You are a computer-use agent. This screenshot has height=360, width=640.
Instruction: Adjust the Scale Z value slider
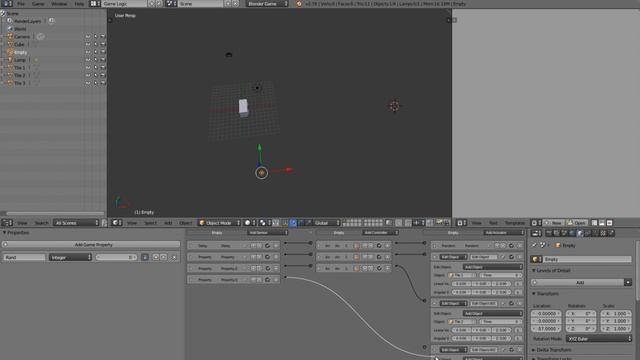(616, 329)
